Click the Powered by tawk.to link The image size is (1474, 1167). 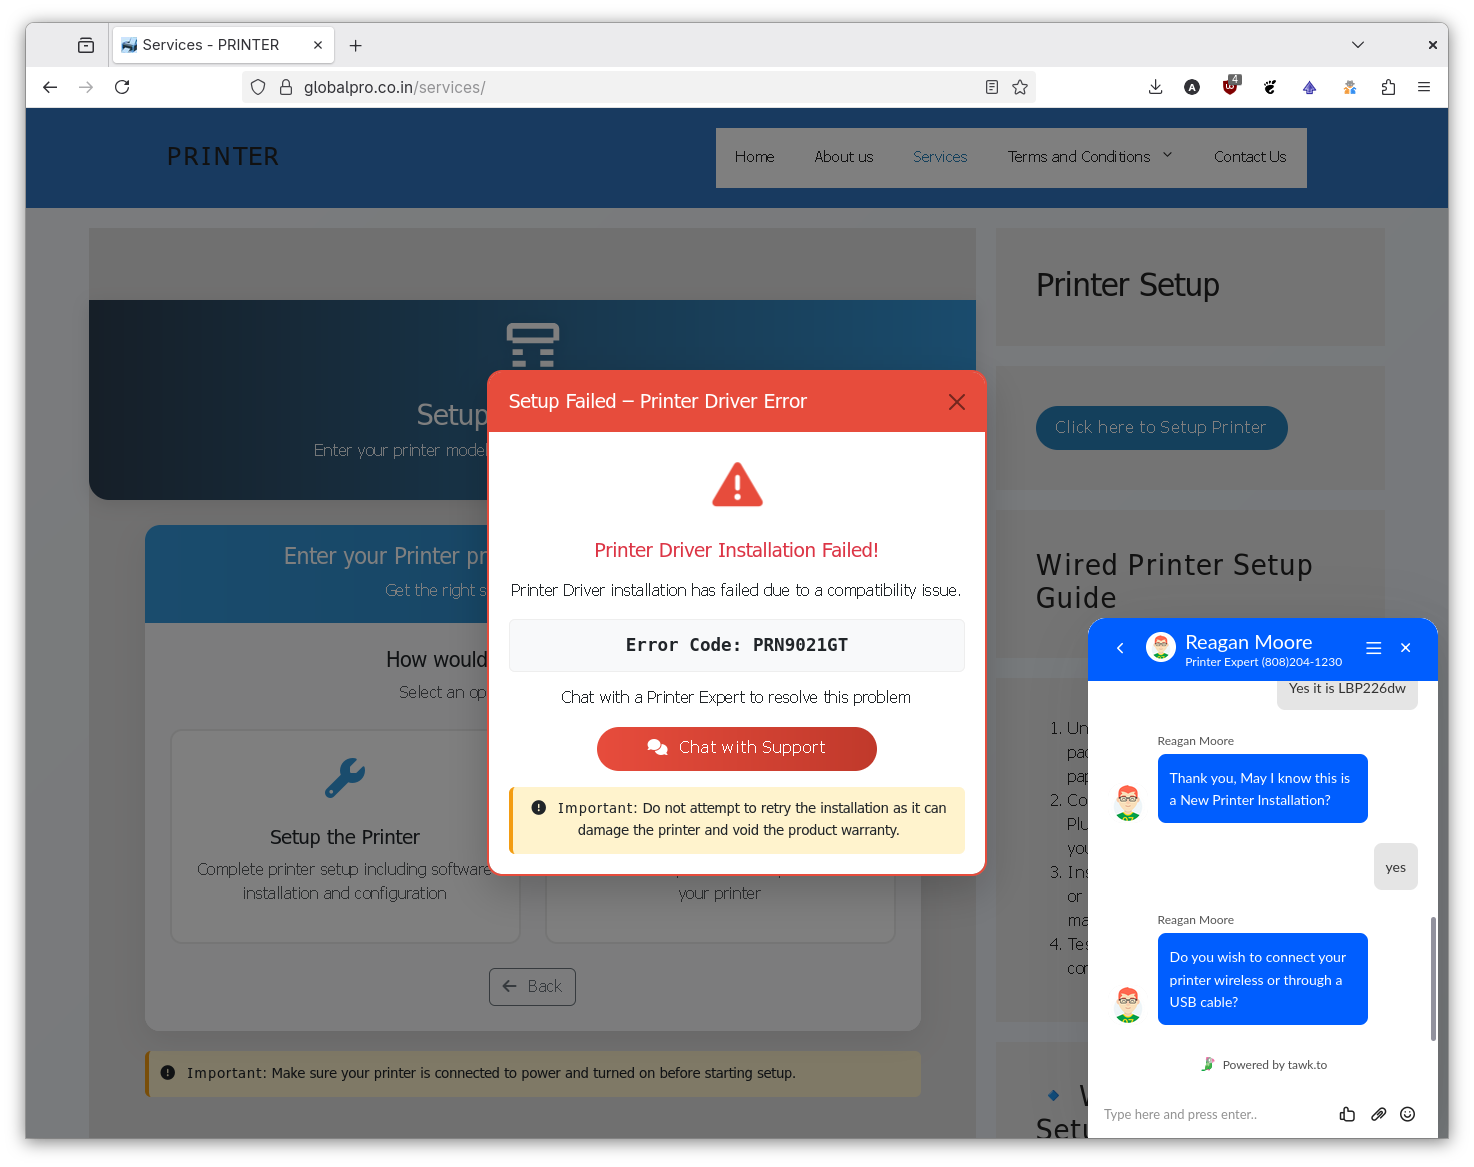pos(1264,1065)
